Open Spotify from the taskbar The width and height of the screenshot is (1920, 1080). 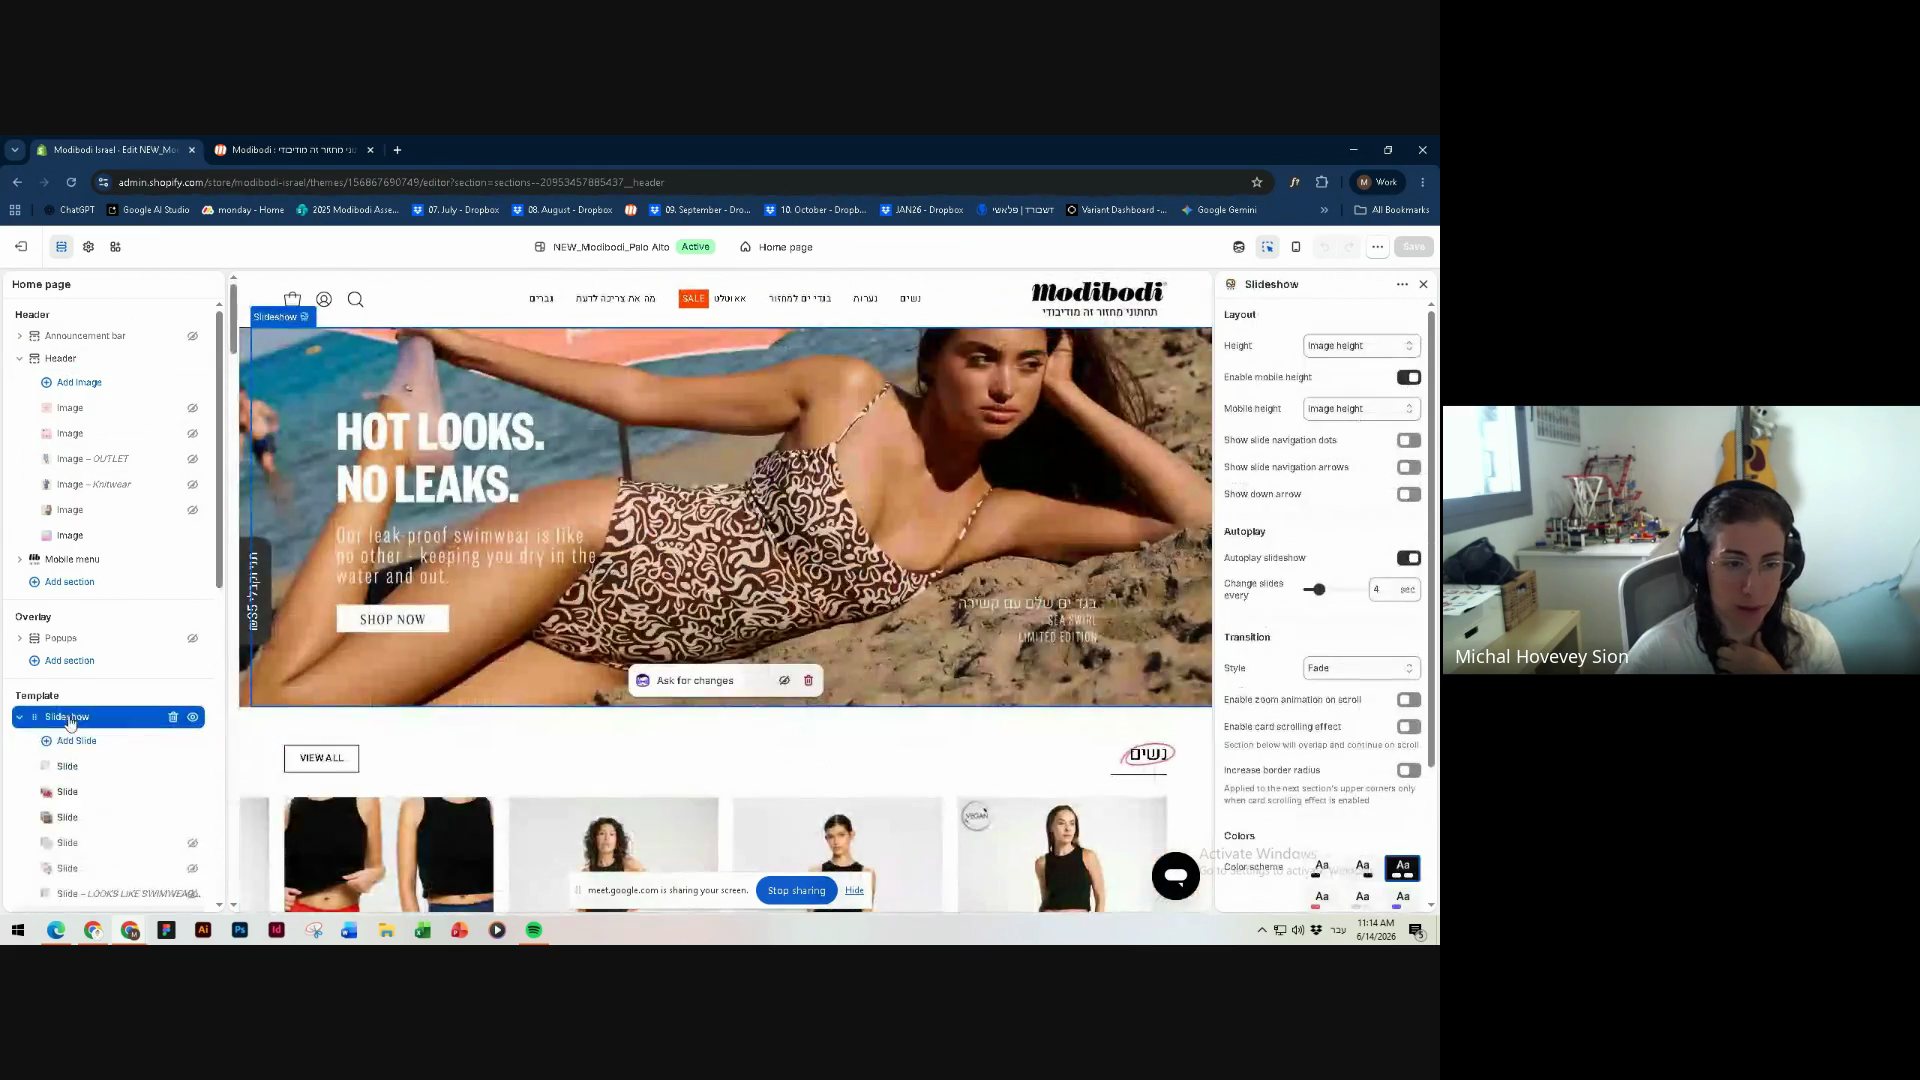point(534,930)
